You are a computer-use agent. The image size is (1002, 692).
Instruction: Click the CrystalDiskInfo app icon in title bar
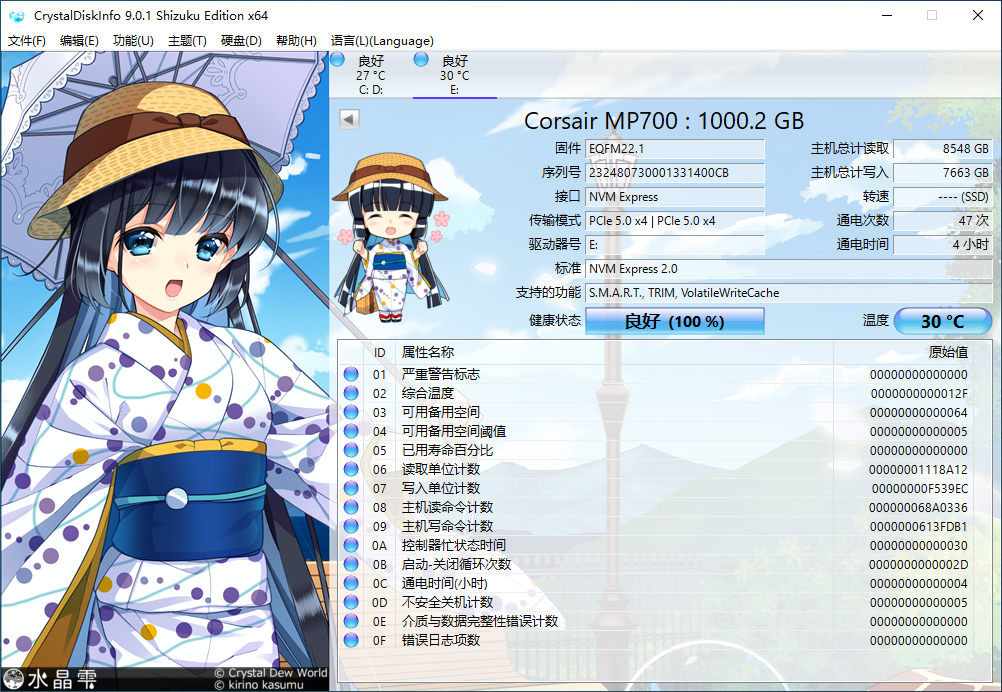coord(17,15)
